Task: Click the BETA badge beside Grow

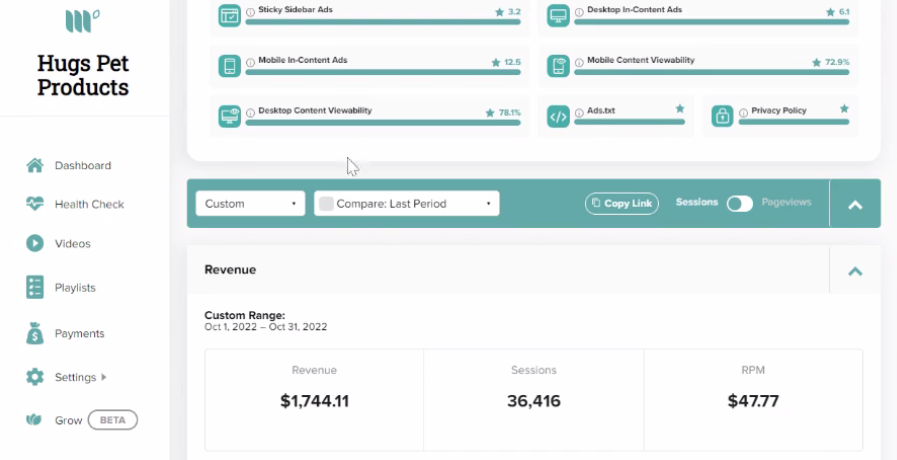Action: [x=113, y=420]
